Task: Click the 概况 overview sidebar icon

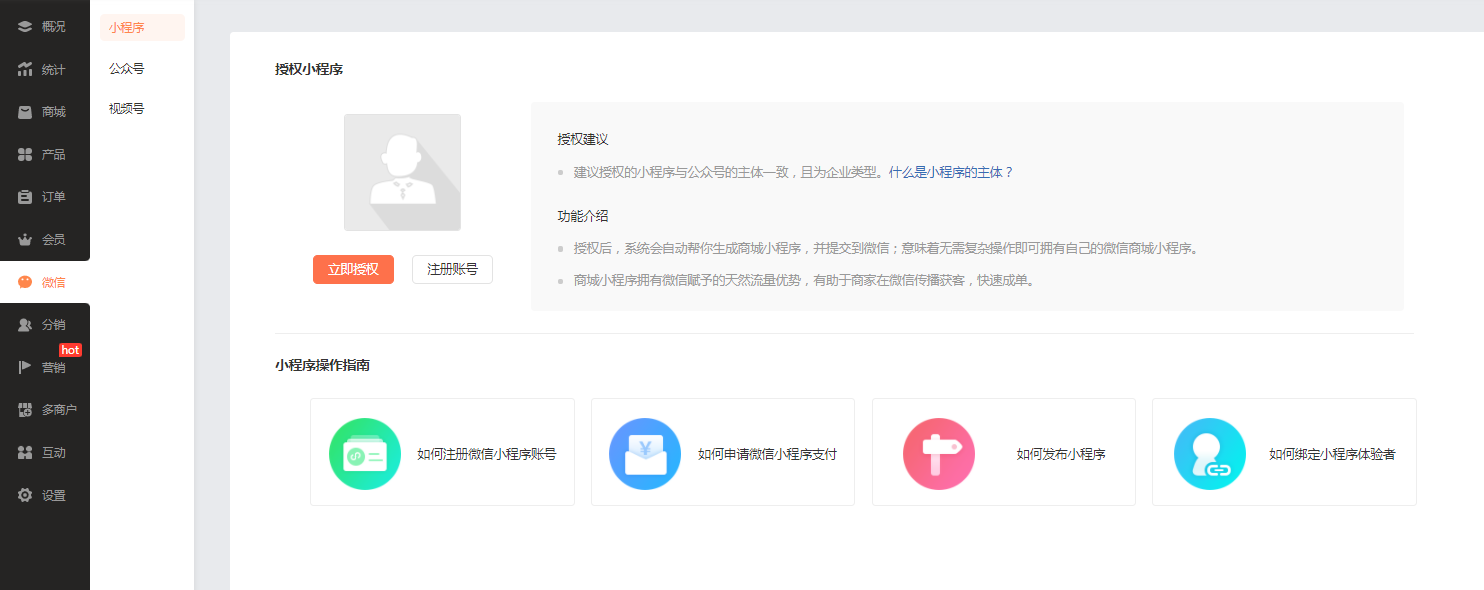Action: pyautogui.click(x=25, y=27)
